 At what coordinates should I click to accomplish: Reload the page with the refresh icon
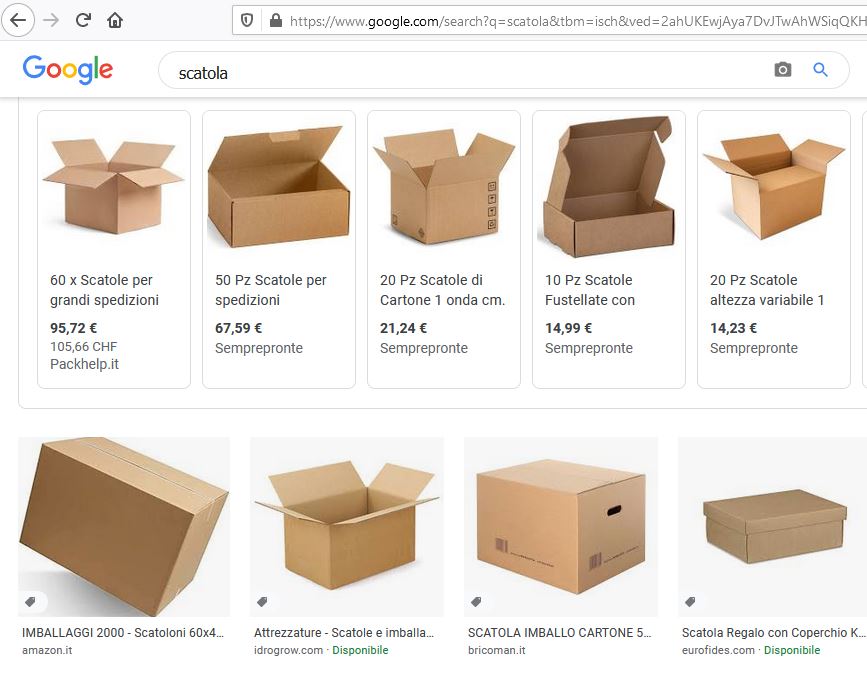[83, 20]
